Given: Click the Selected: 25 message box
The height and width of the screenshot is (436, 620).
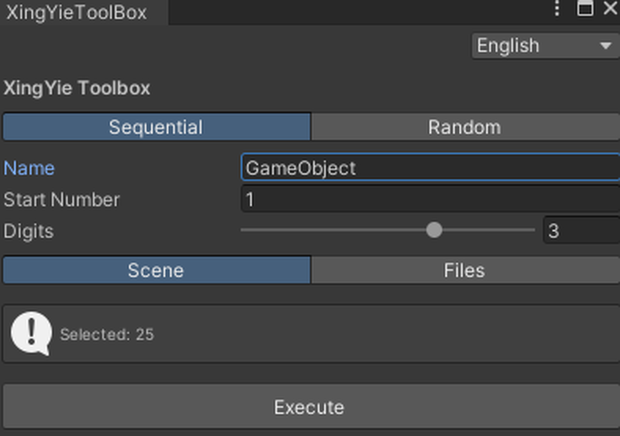Looking at the screenshot, I should point(311,334).
